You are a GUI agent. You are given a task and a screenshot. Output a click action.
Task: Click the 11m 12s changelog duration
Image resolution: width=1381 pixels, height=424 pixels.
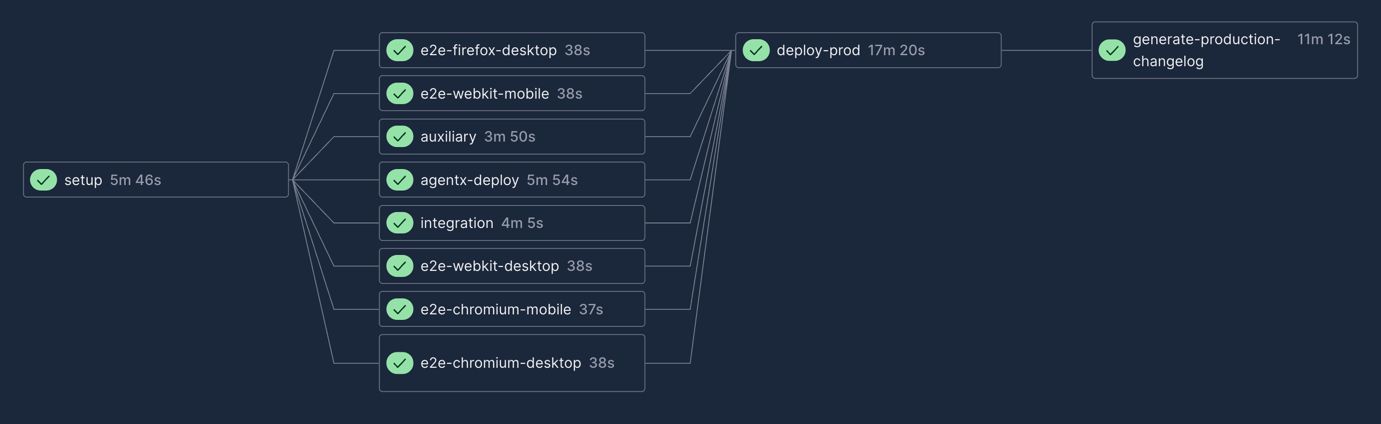click(x=1323, y=39)
